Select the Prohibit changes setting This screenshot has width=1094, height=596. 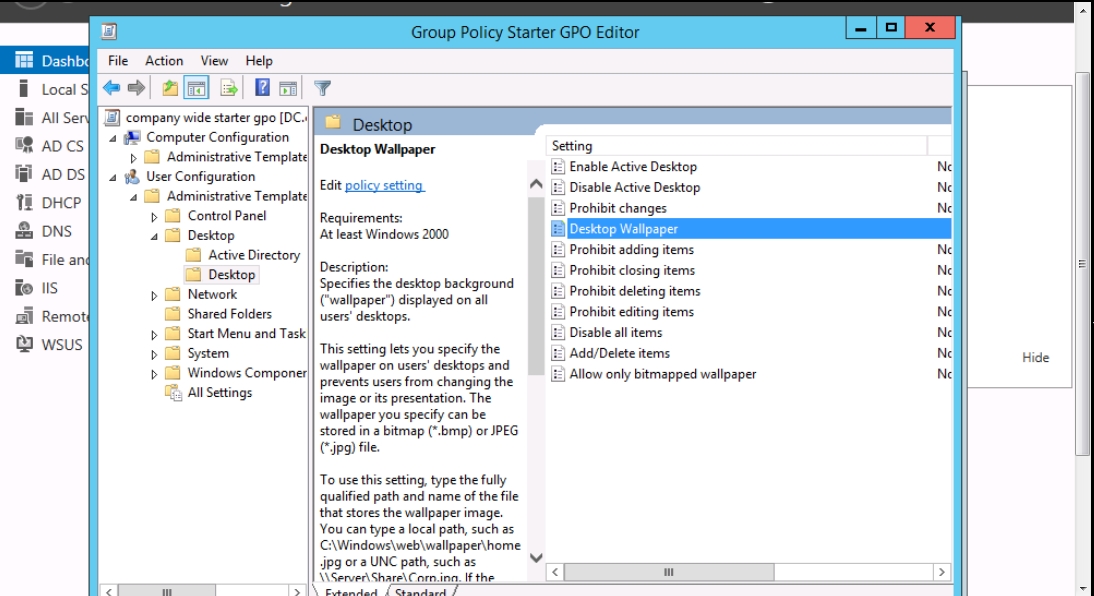(617, 208)
